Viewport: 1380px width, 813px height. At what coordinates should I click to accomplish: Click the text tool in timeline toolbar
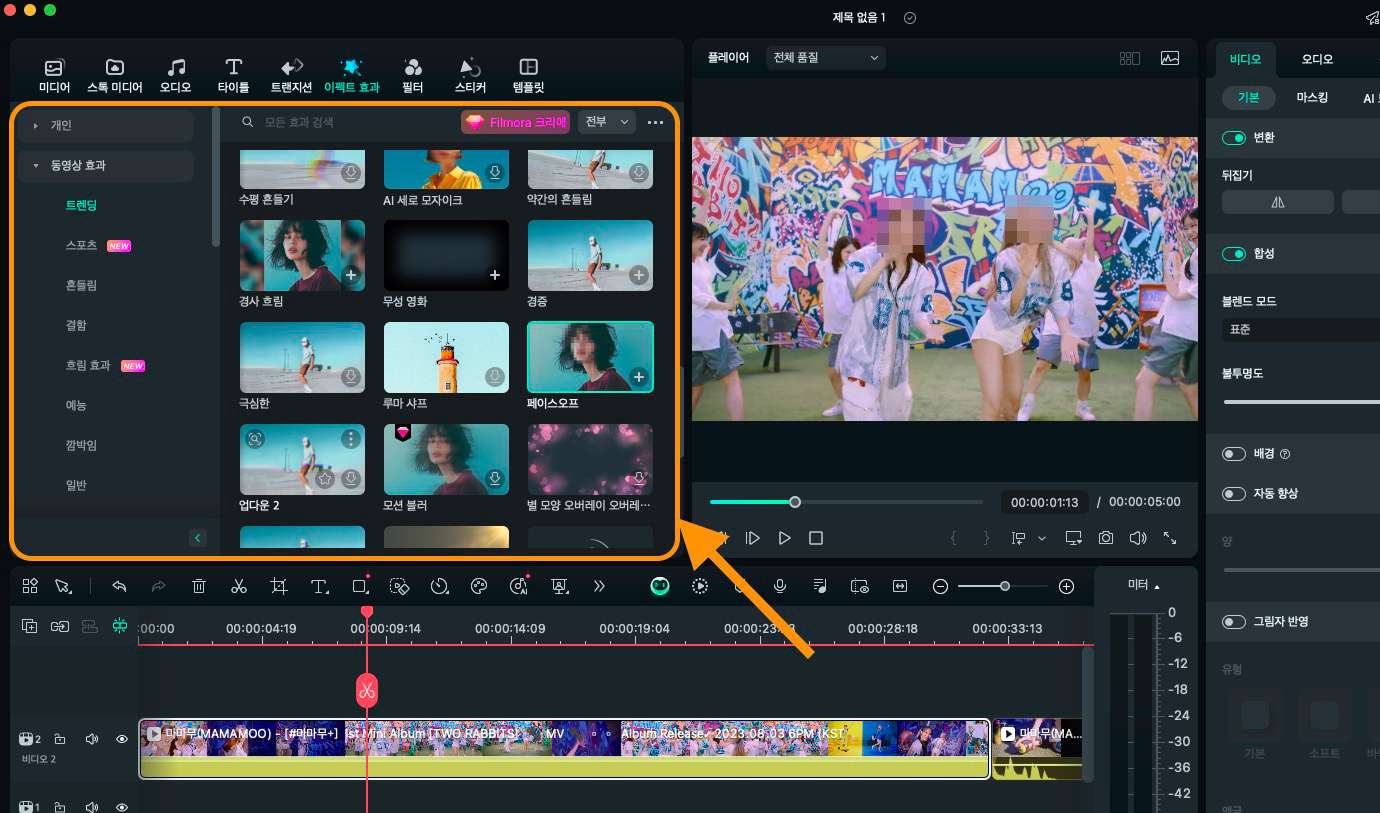pyautogui.click(x=319, y=586)
